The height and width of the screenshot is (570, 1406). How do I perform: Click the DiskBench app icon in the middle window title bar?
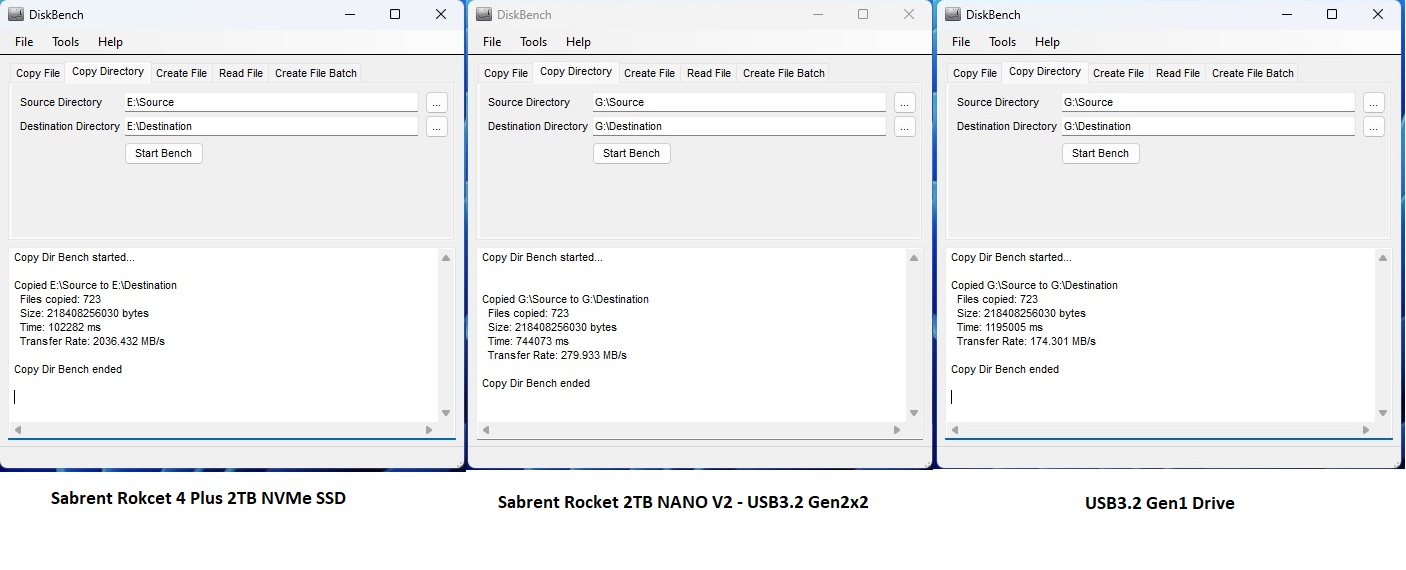click(484, 15)
